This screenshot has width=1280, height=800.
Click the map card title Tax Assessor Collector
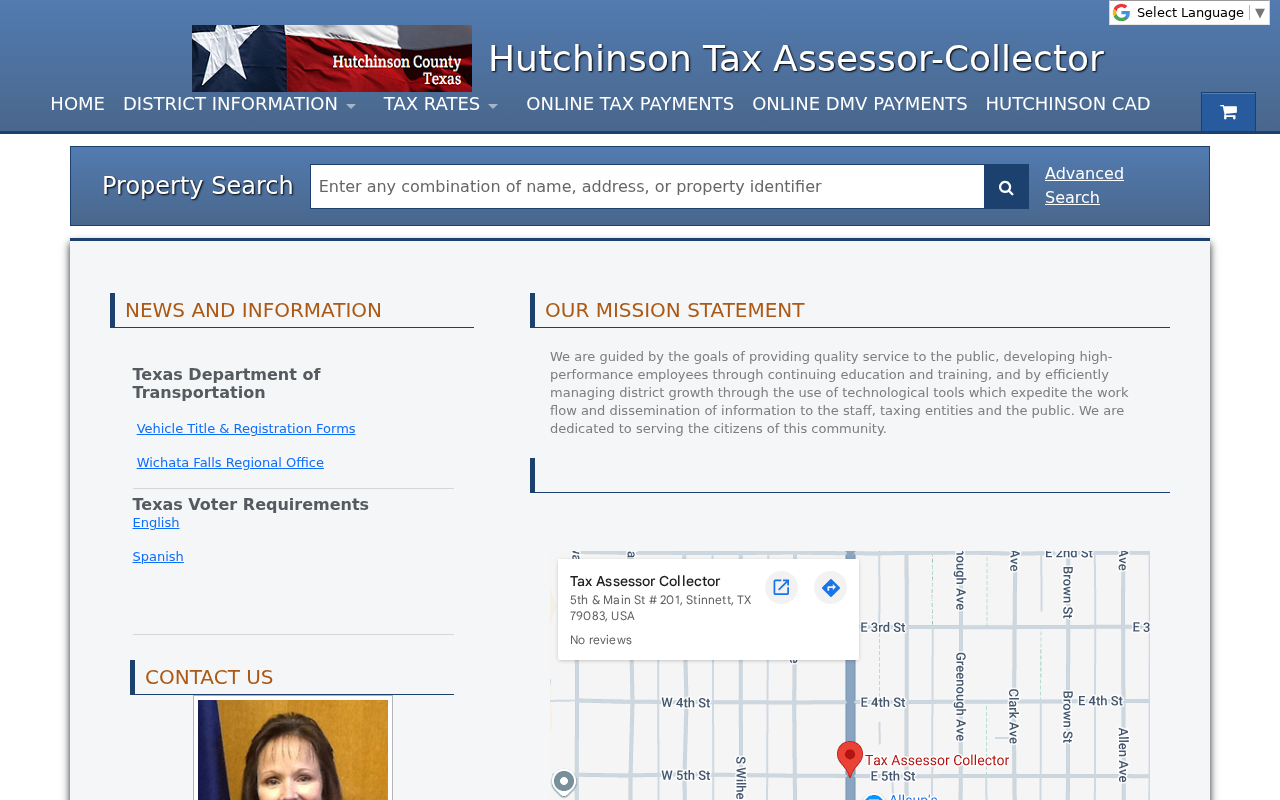click(645, 581)
